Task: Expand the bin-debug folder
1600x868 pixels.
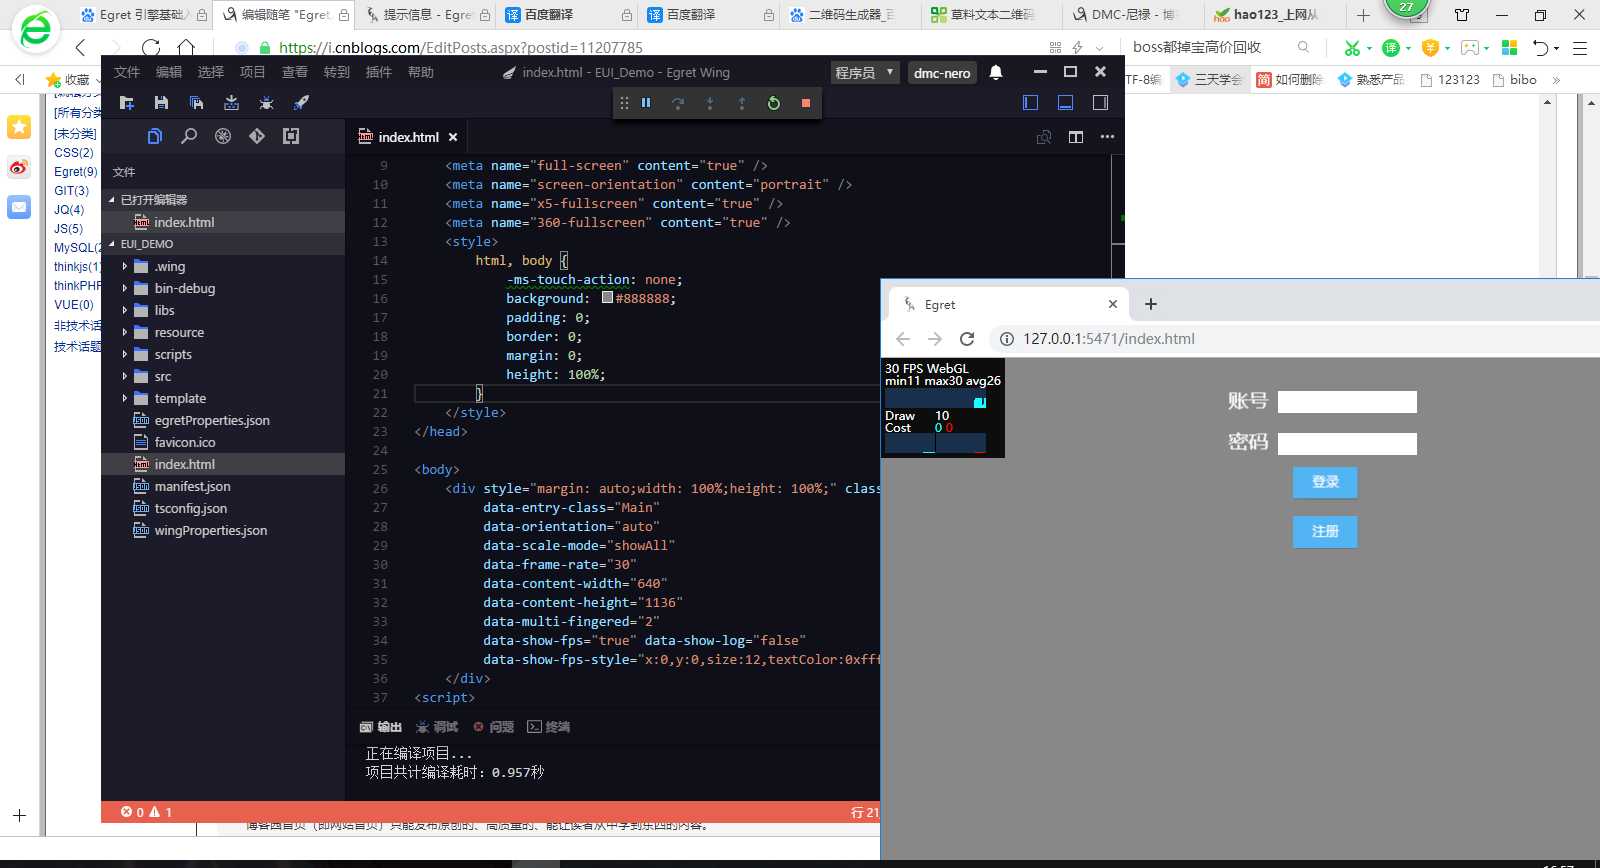Action: (x=125, y=289)
